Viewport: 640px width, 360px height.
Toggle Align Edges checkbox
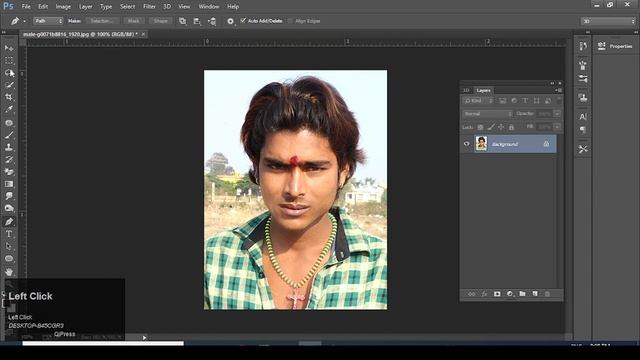[290, 21]
